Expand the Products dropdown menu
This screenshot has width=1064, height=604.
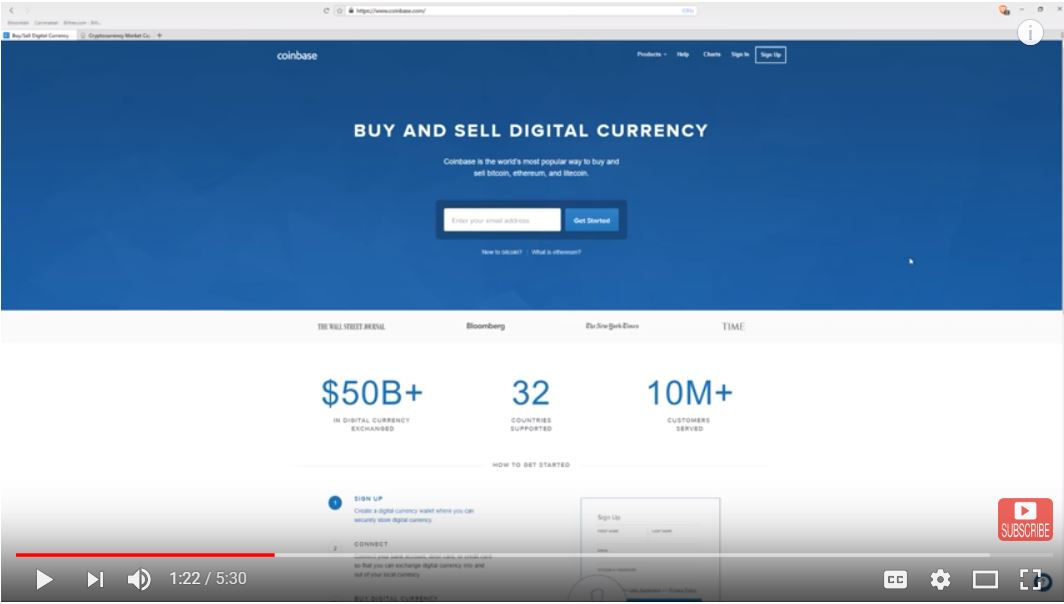651,54
